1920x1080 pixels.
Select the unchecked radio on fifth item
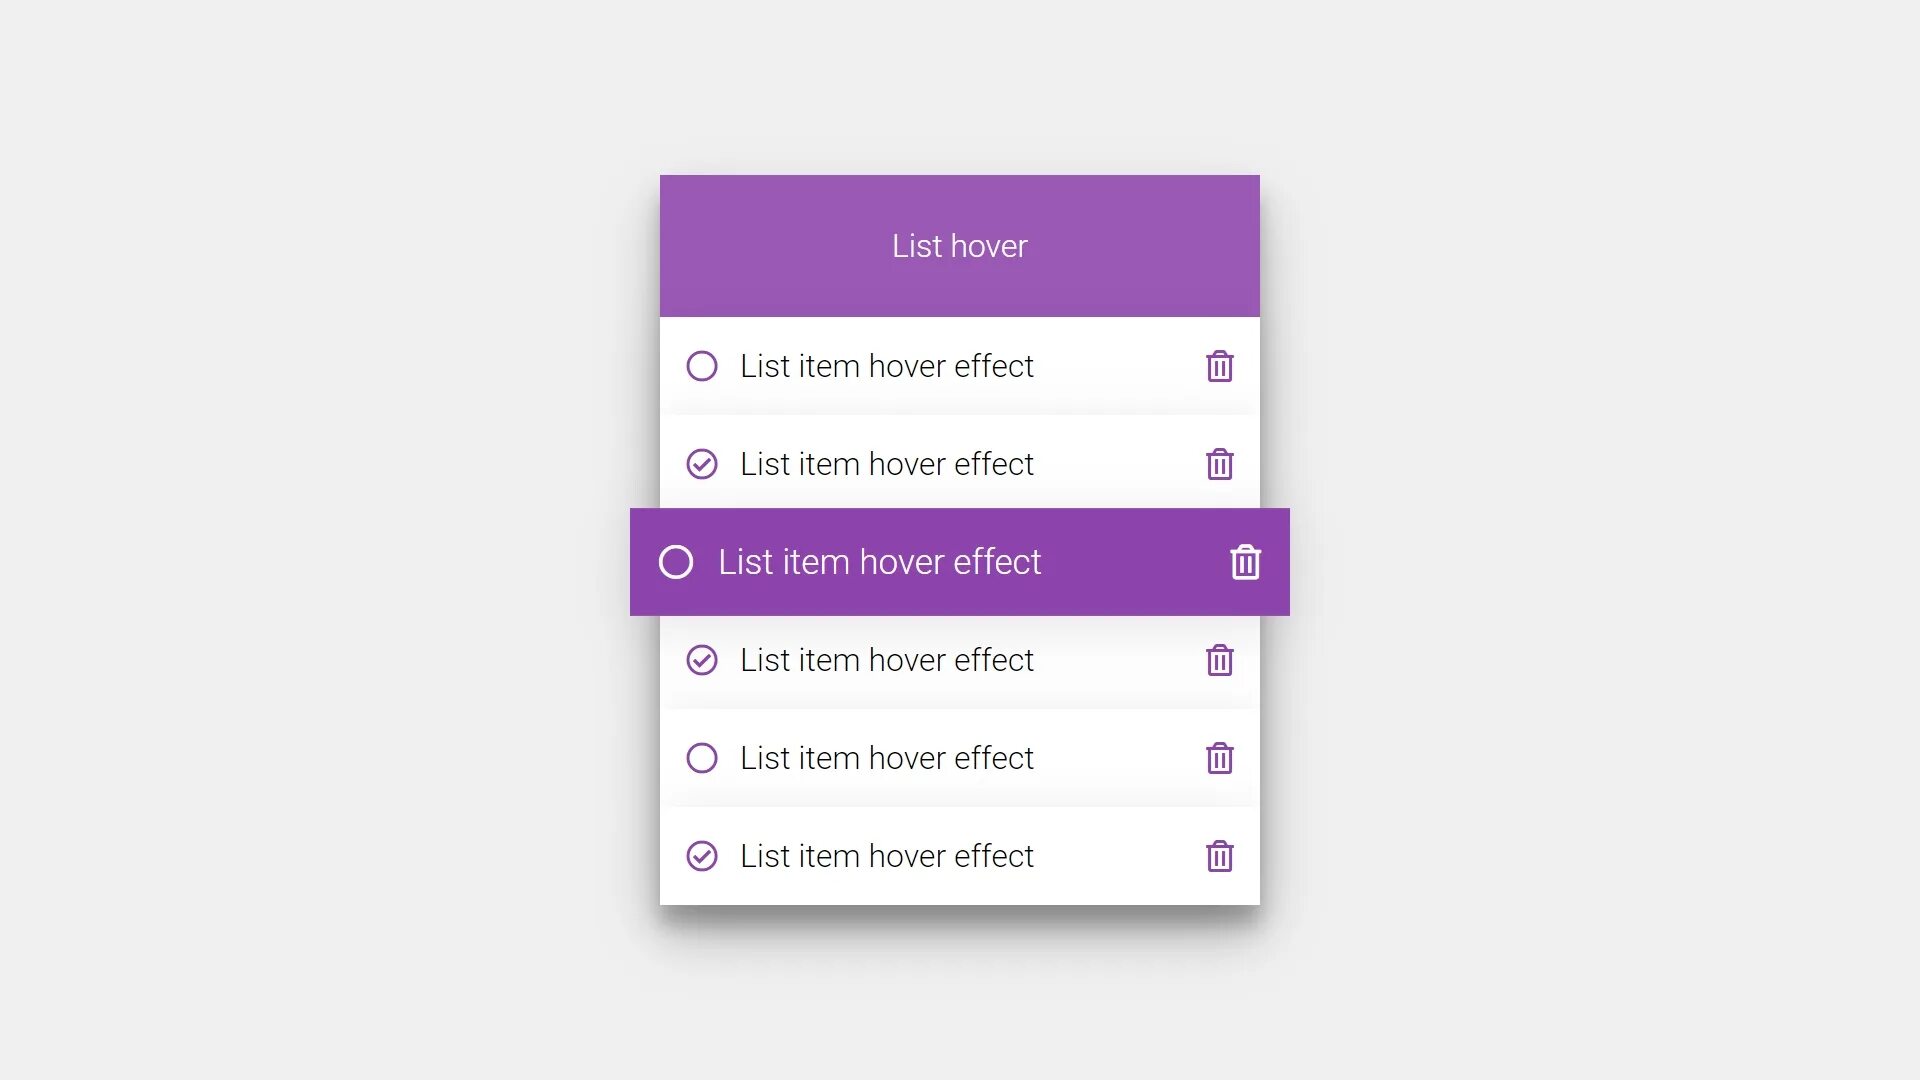click(x=700, y=757)
